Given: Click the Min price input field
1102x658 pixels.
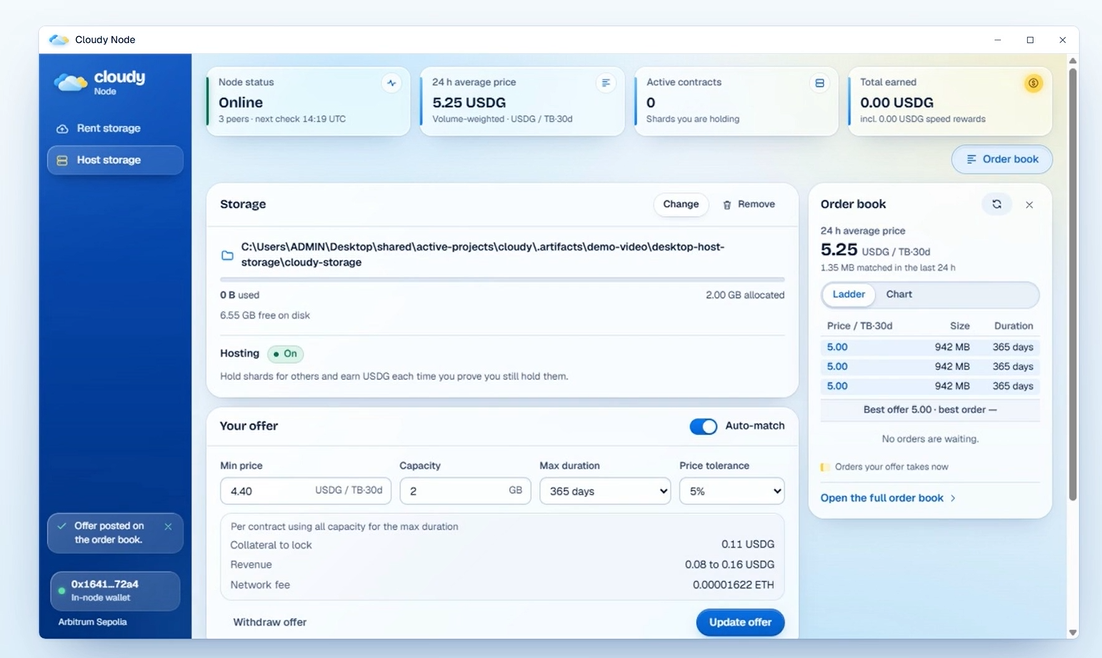Looking at the screenshot, I should (306, 491).
